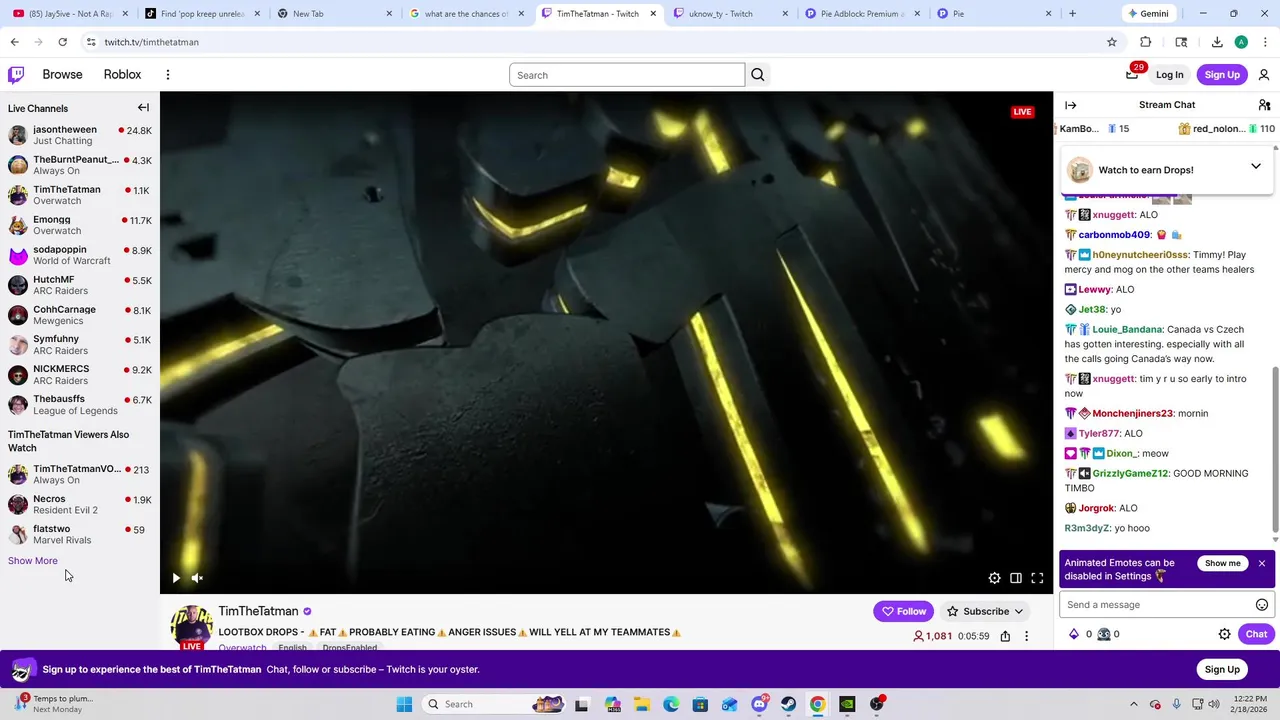The height and width of the screenshot is (720, 1280).
Task: Send message with Chat button
Action: (x=1256, y=634)
